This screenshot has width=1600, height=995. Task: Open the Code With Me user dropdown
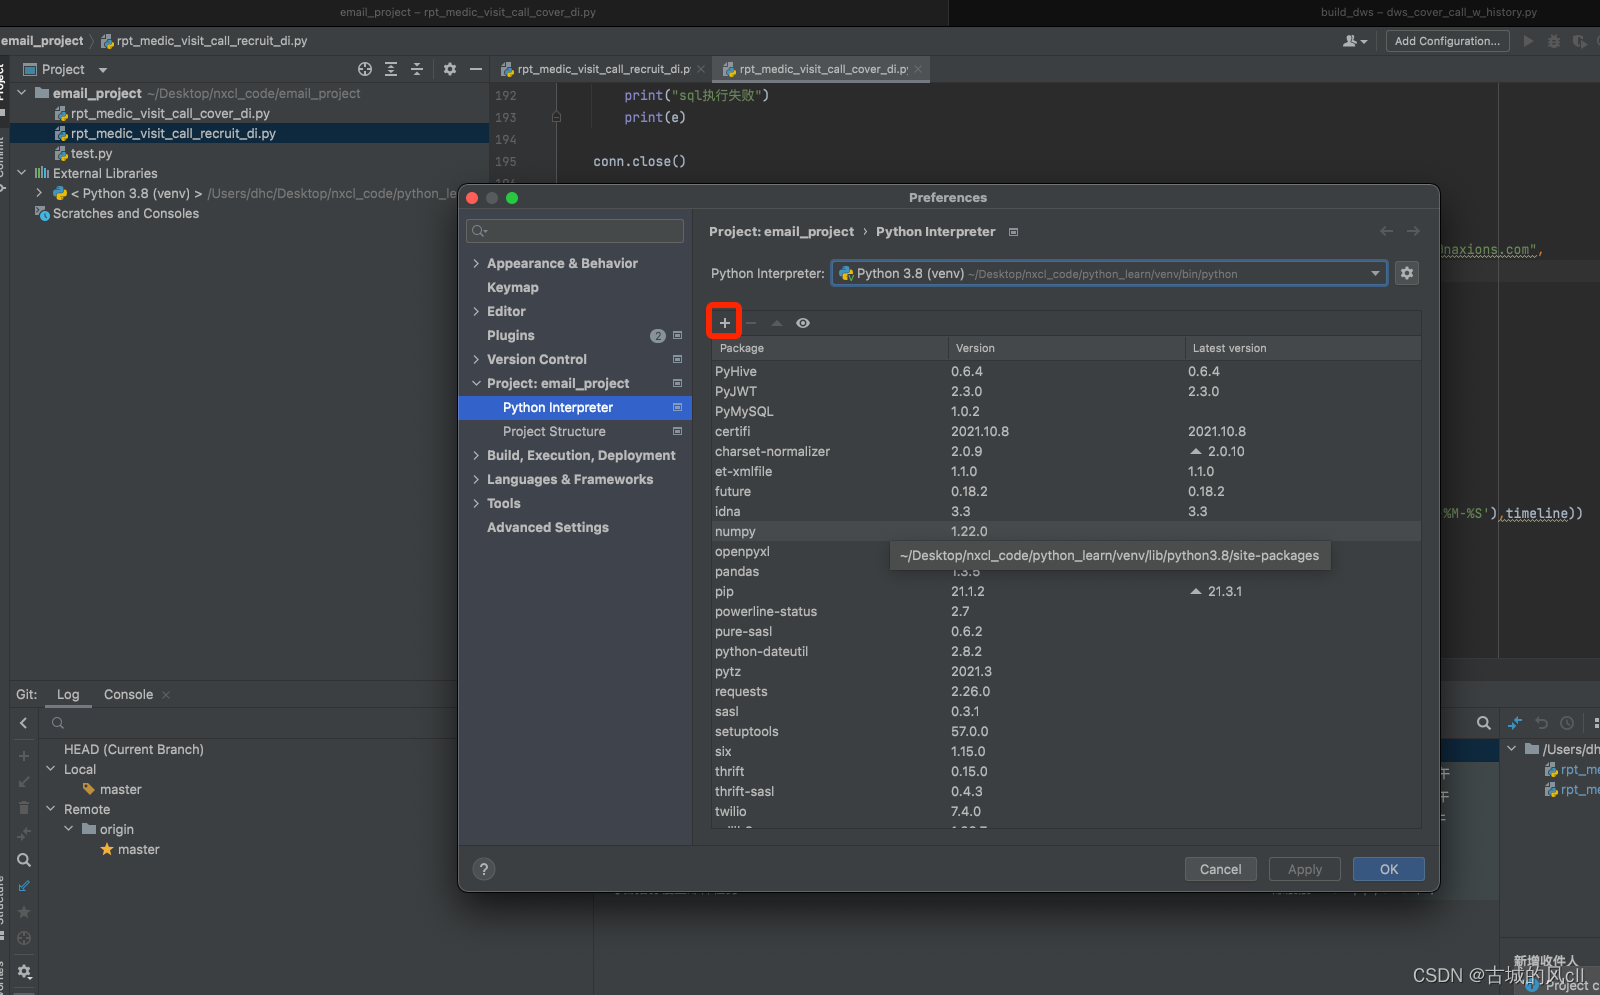click(x=1355, y=41)
